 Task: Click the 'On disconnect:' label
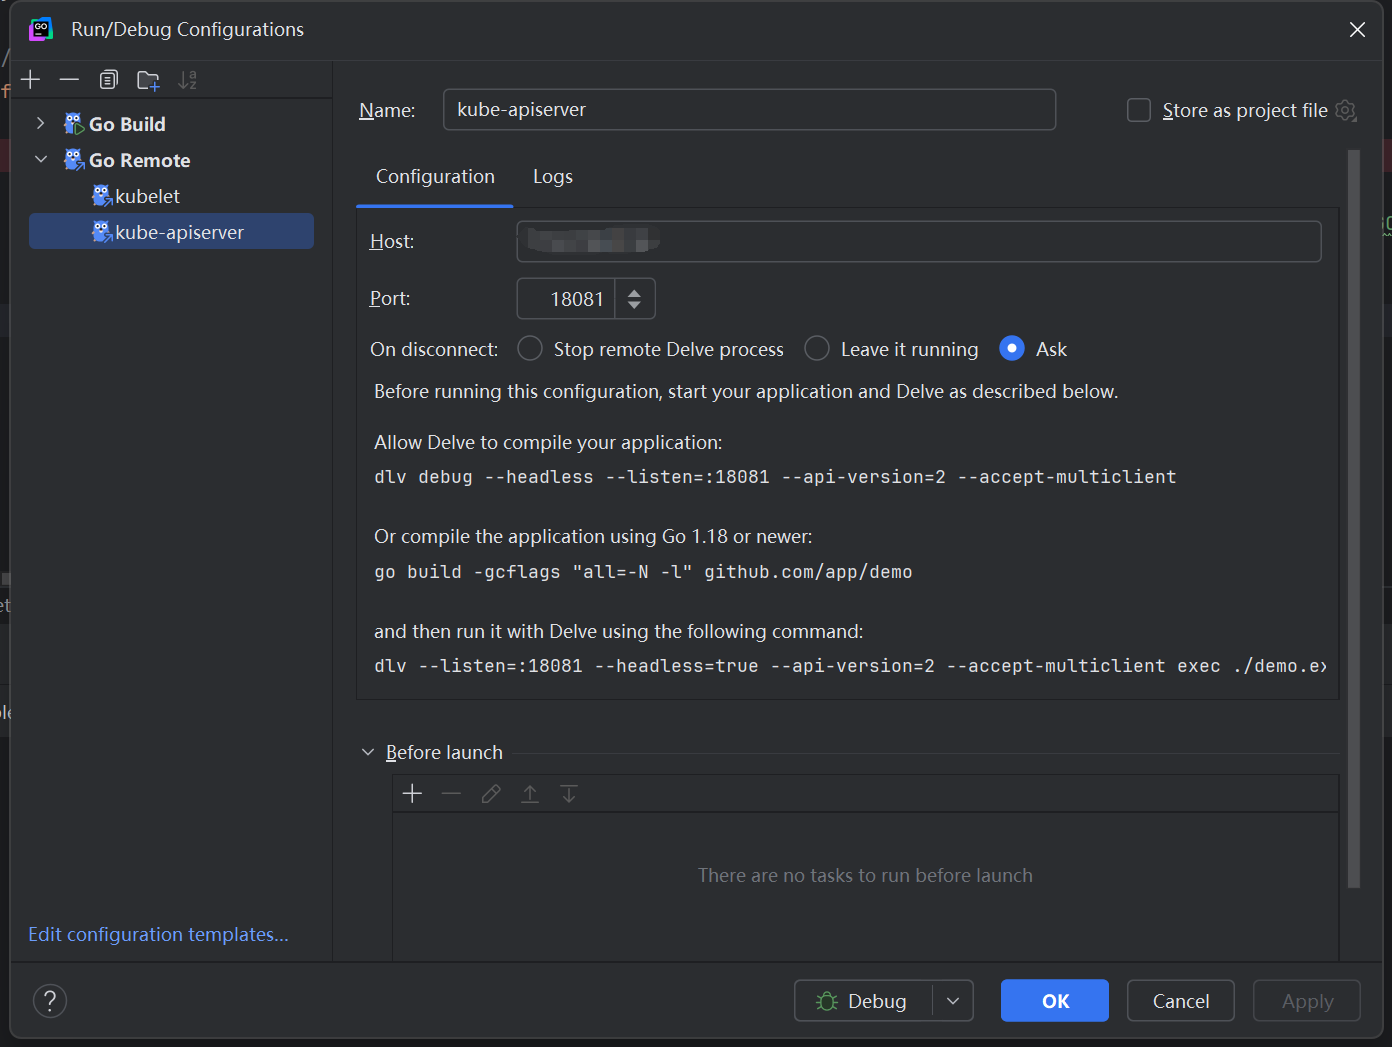(434, 349)
